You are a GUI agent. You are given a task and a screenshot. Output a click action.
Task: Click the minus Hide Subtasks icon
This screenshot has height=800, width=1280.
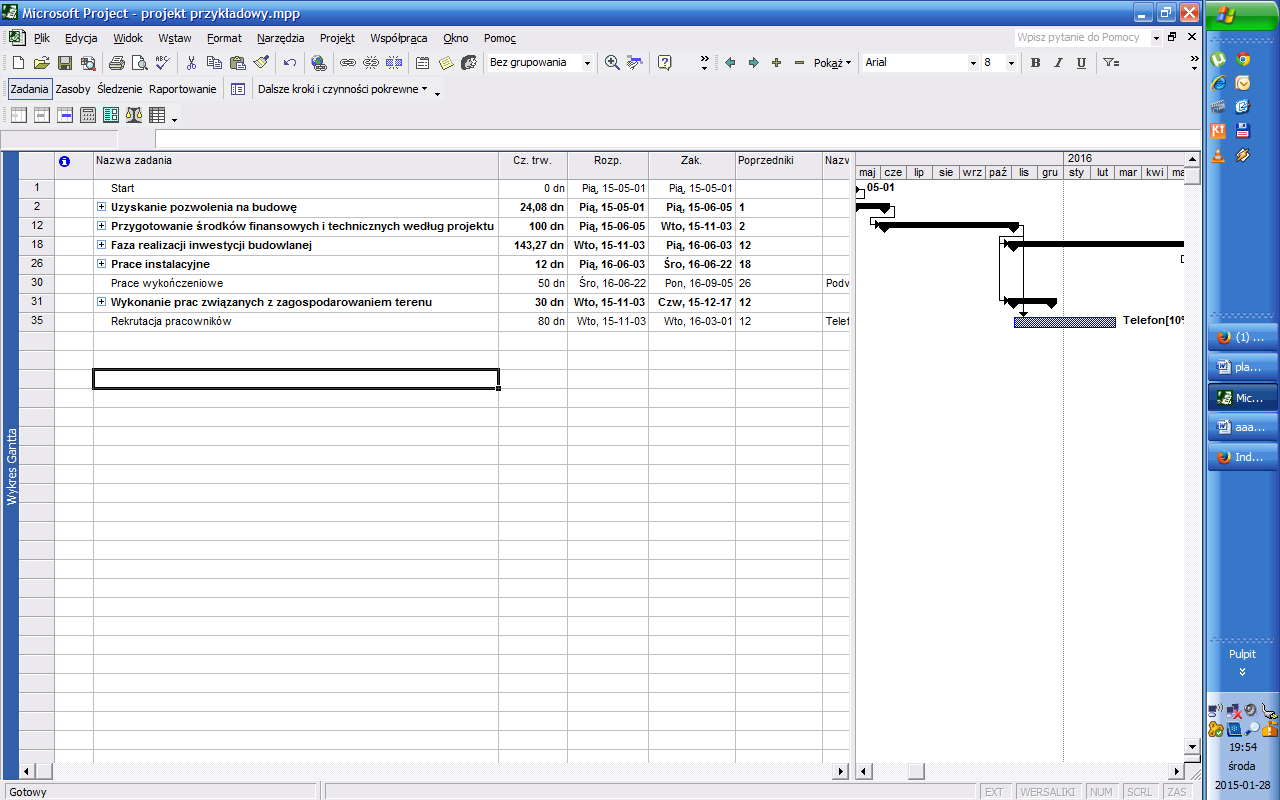799,63
